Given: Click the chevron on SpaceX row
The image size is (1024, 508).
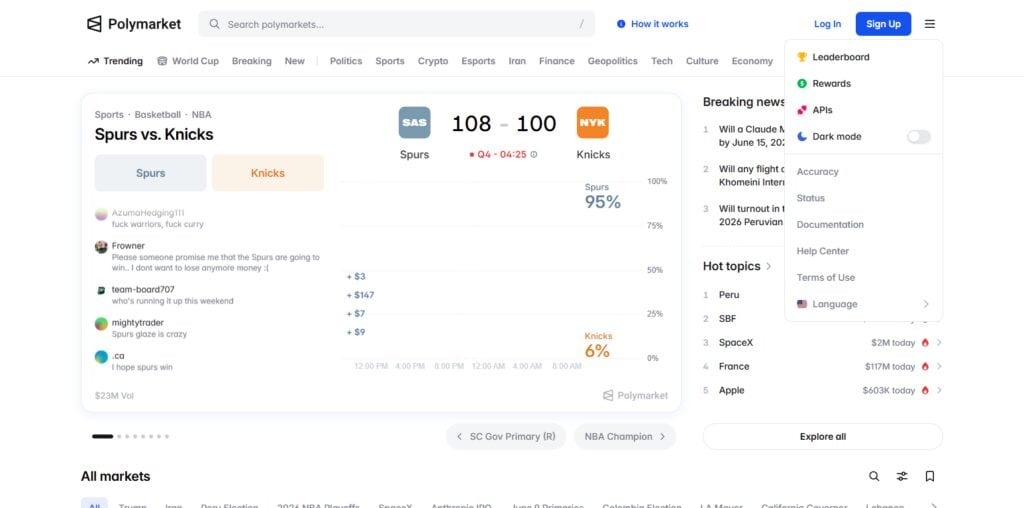Looking at the screenshot, I should [939, 343].
